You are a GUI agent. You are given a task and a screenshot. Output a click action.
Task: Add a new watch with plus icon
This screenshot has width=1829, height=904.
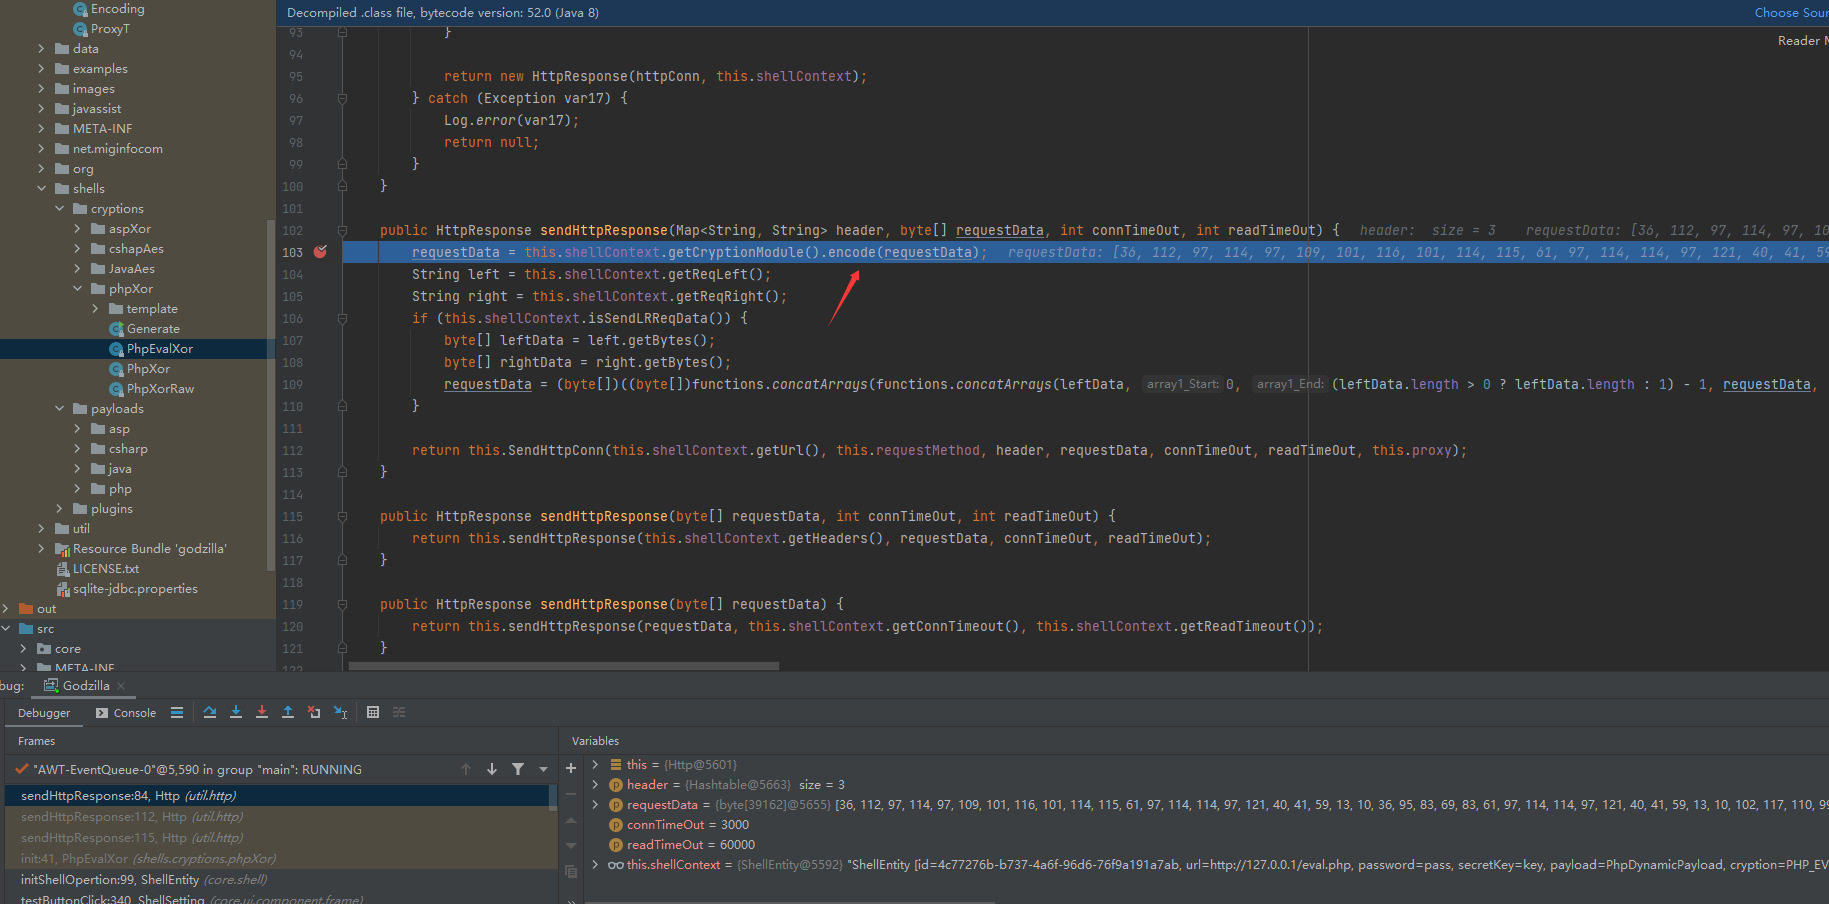(571, 768)
